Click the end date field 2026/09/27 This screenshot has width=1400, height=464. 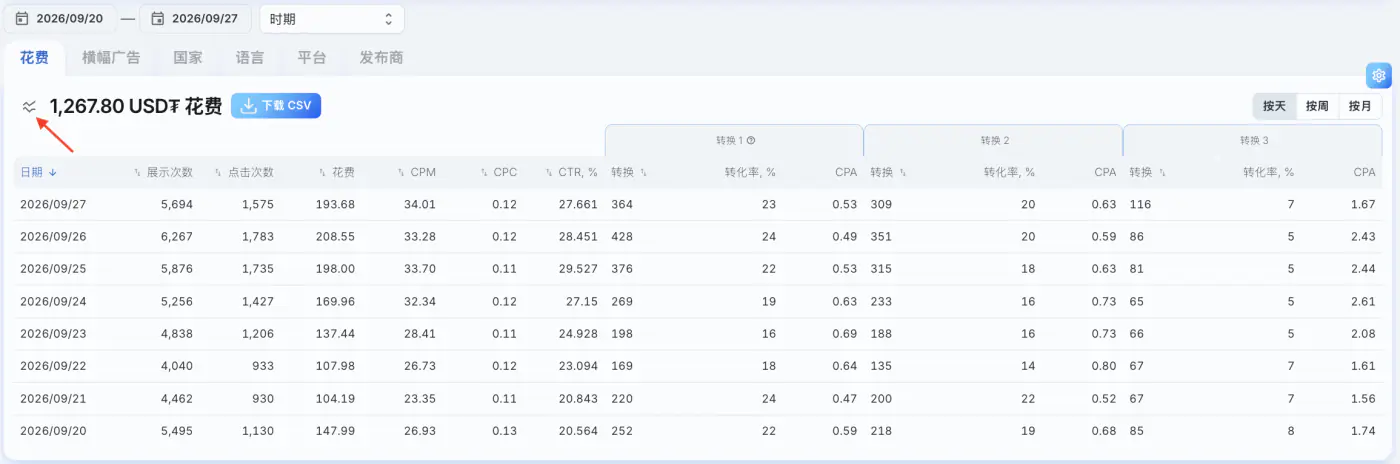(x=195, y=19)
